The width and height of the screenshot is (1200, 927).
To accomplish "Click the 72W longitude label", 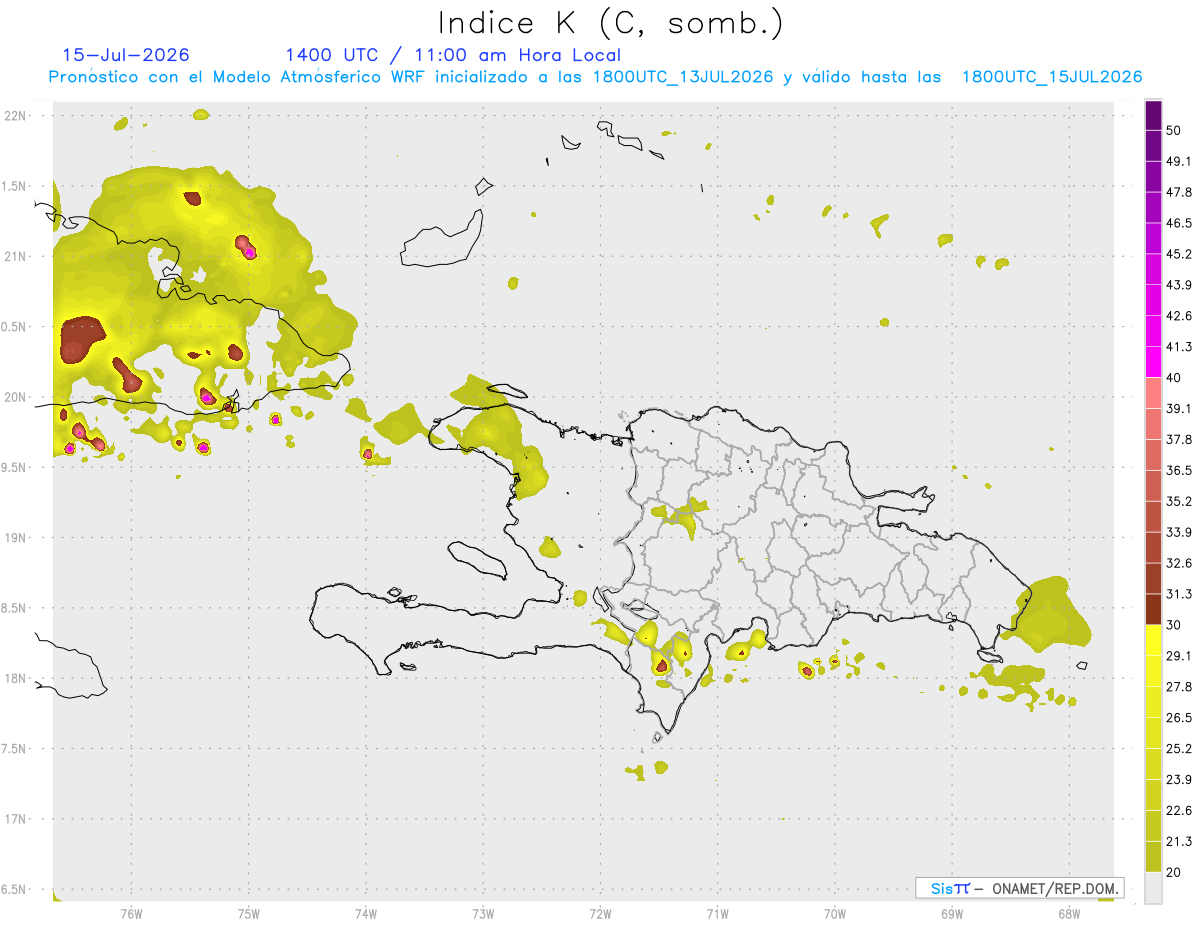I will pos(600,914).
